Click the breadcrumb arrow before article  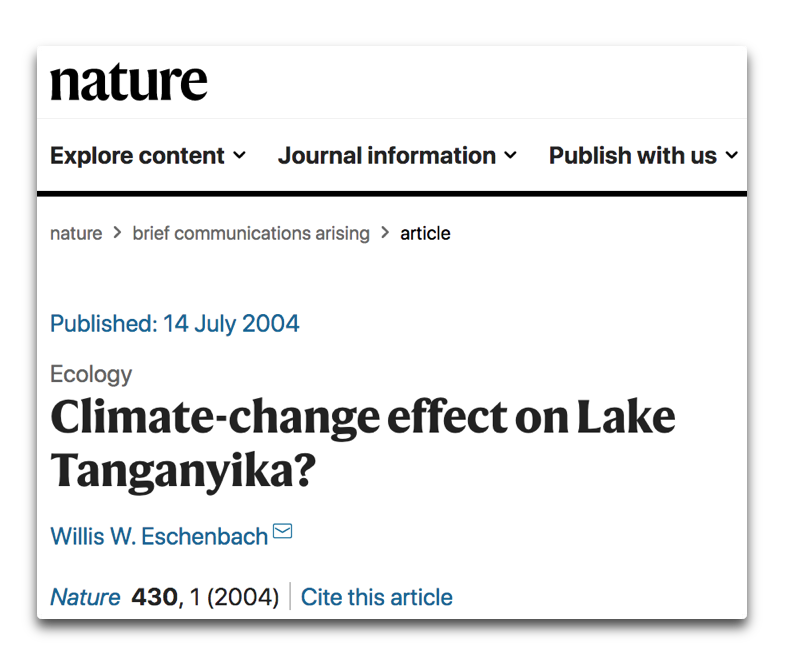tap(385, 233)
